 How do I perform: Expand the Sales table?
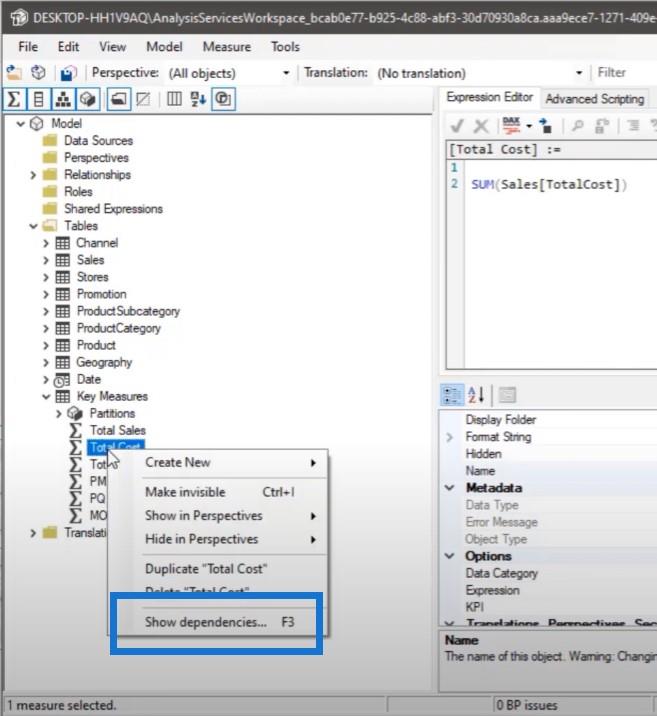(46, 260)
